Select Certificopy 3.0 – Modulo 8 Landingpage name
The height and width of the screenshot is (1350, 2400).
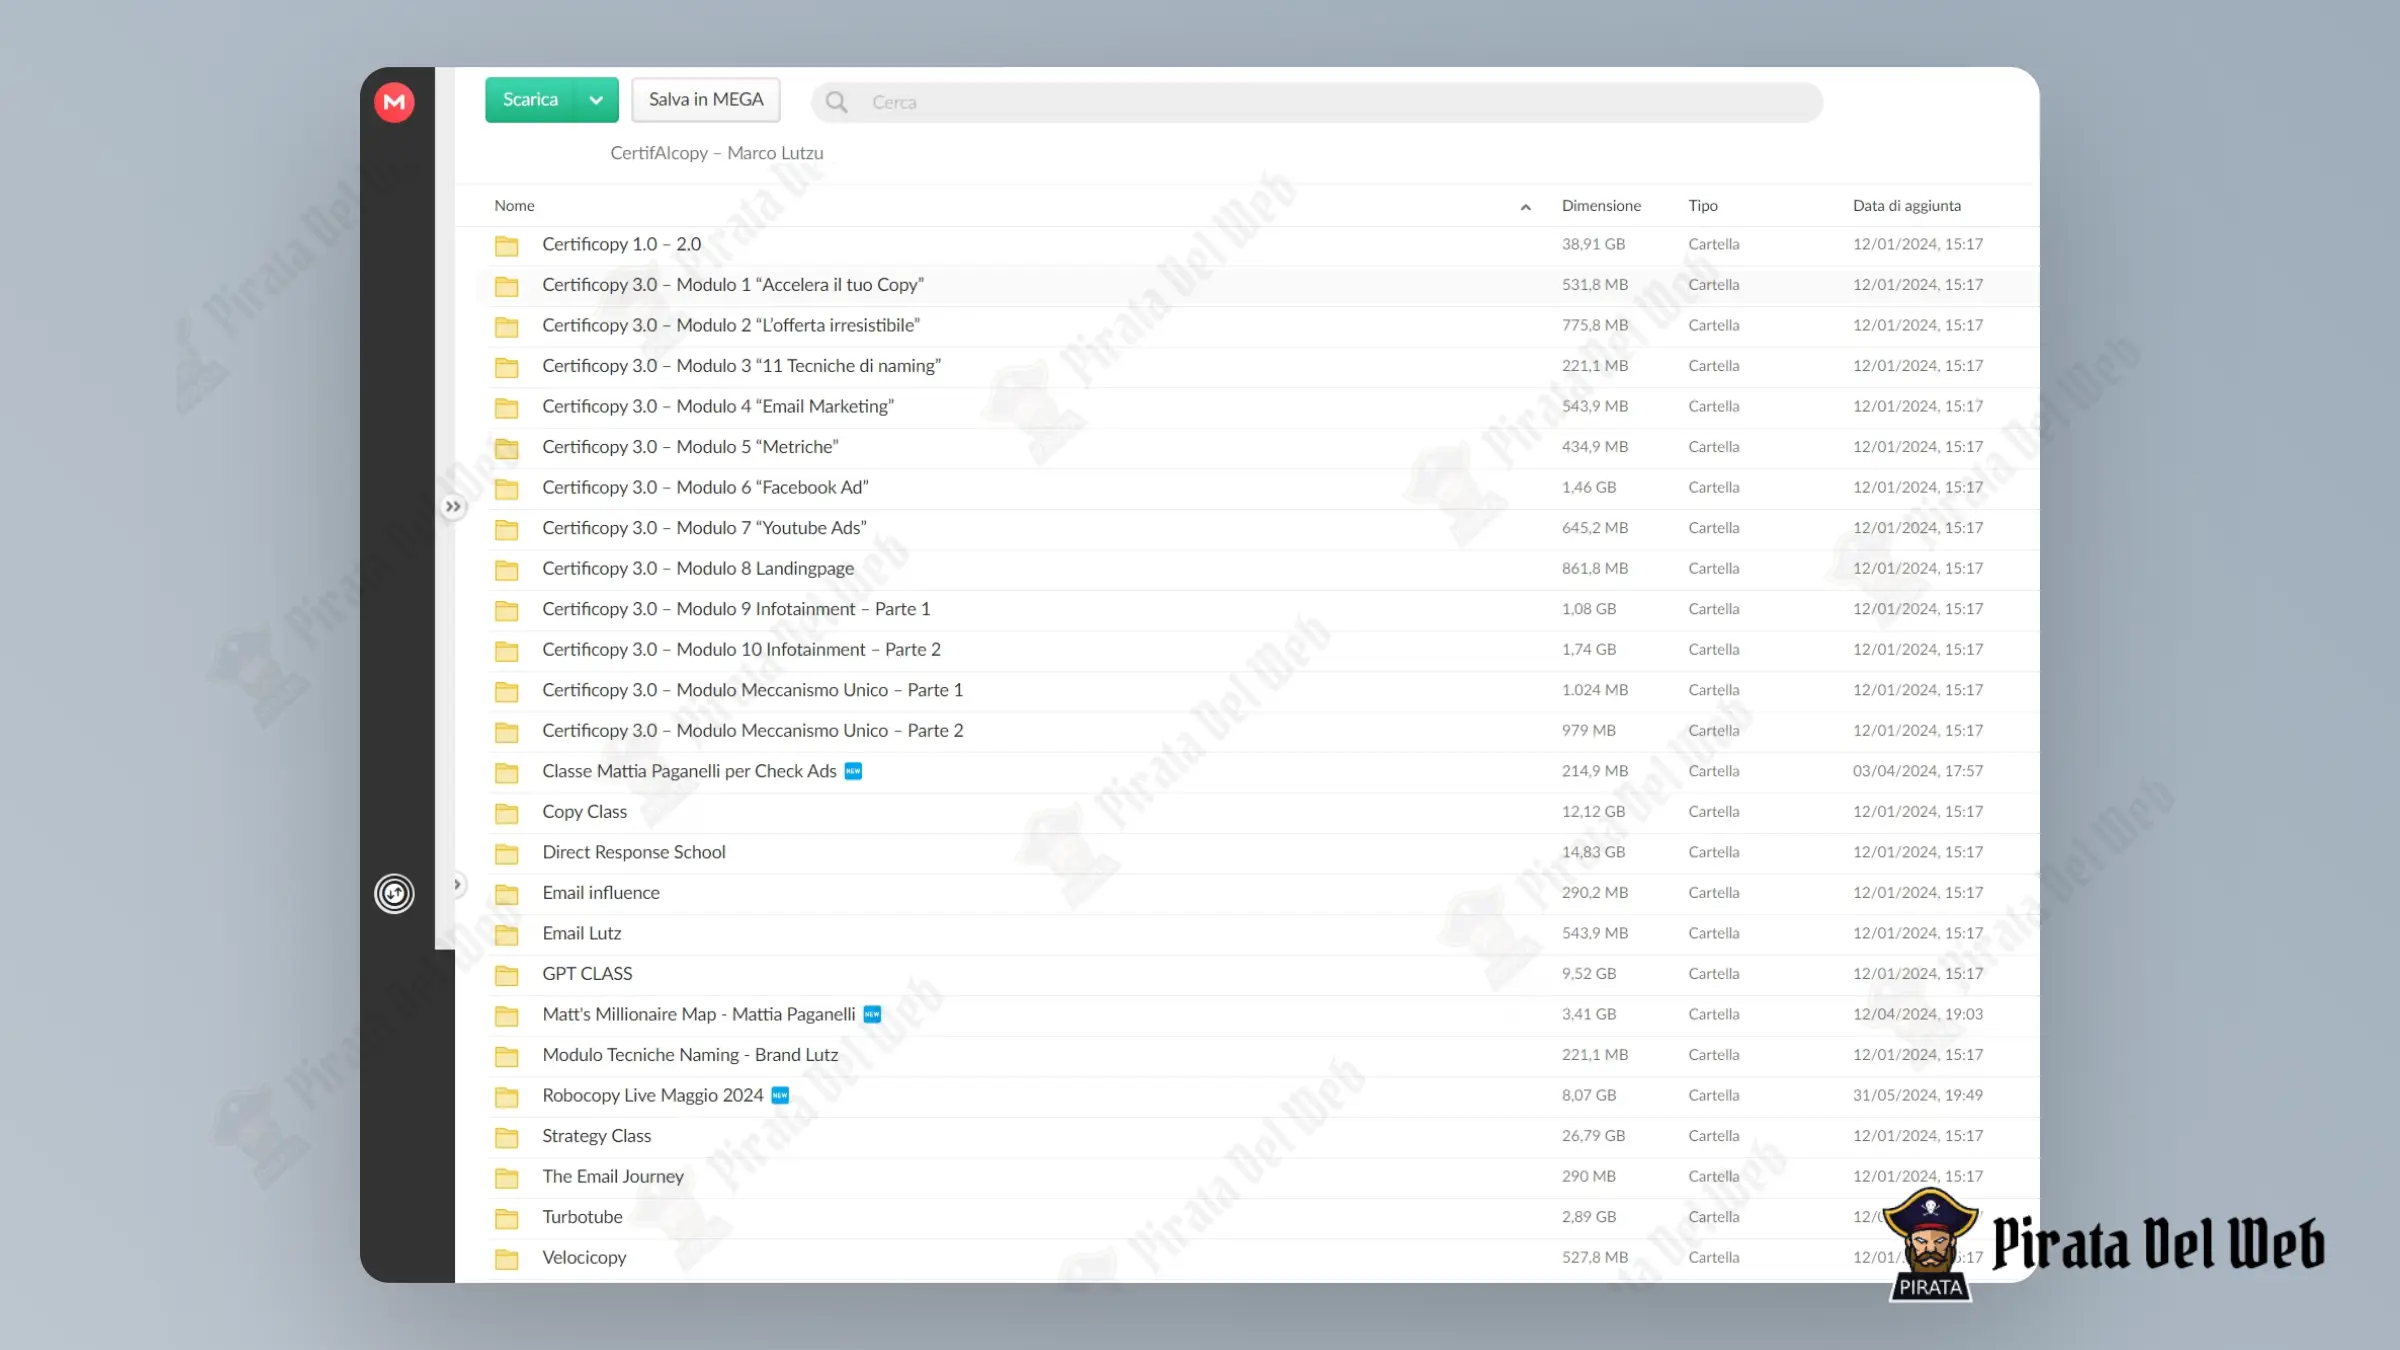[698, 568]
